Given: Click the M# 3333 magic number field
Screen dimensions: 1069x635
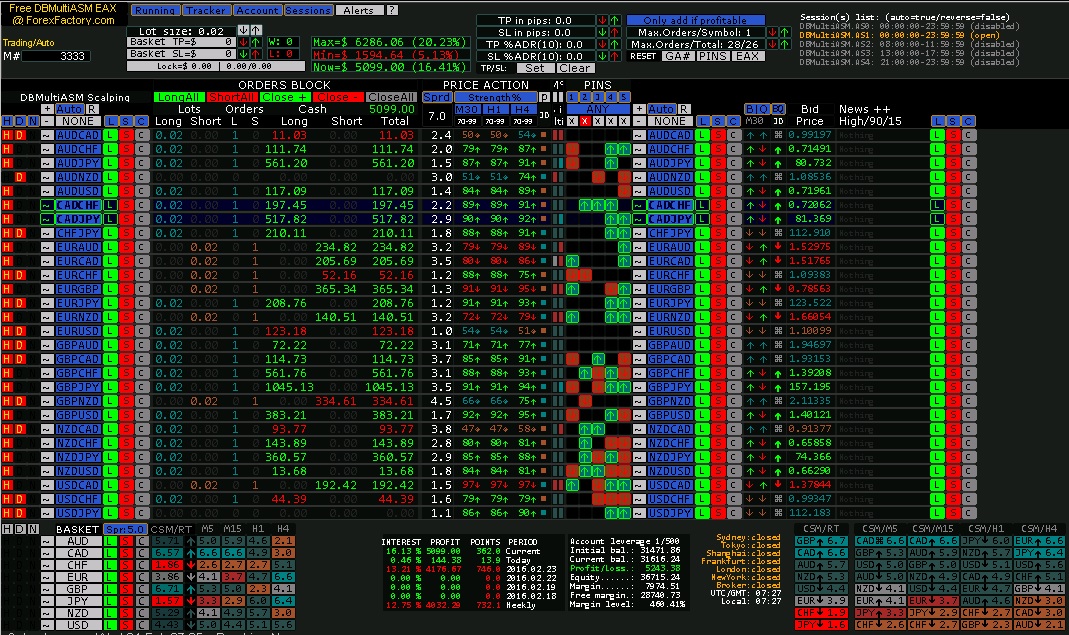Looking at the screenshot, I should (x=56, y=56).
